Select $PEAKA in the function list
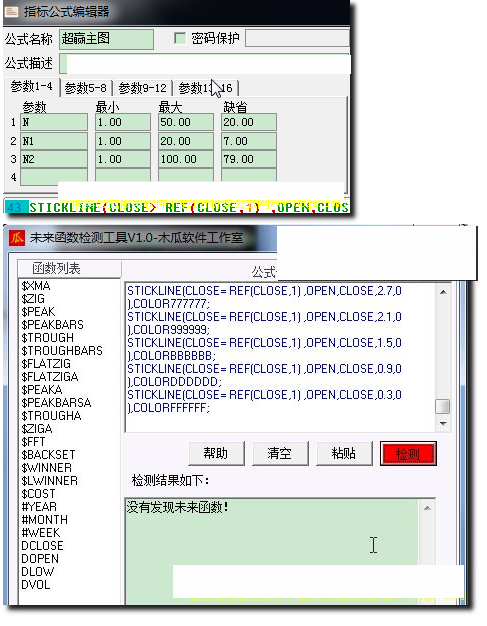 pyautogui.click(x=42, y=390)
